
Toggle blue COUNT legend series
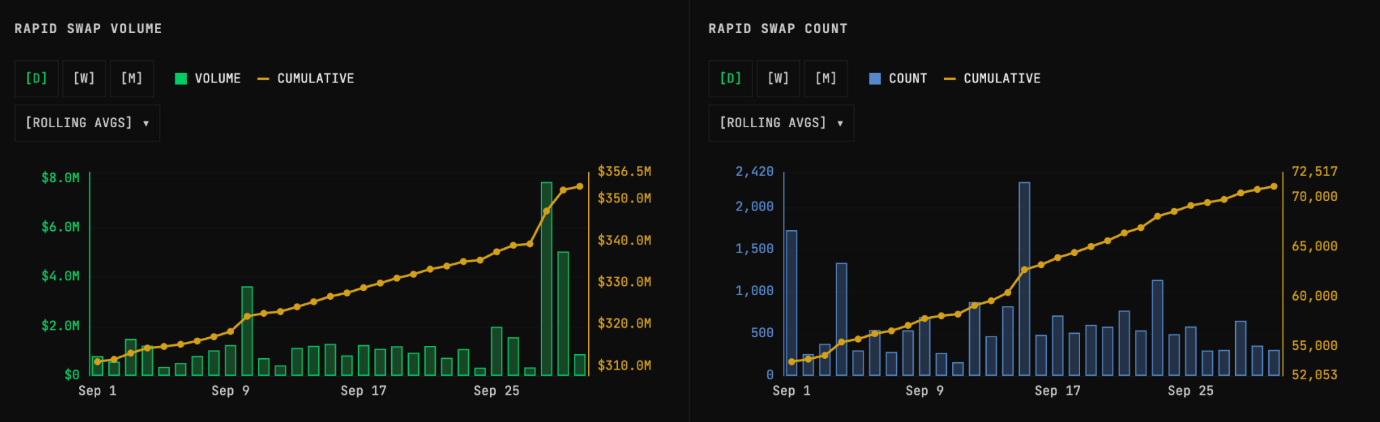(898, 78)
